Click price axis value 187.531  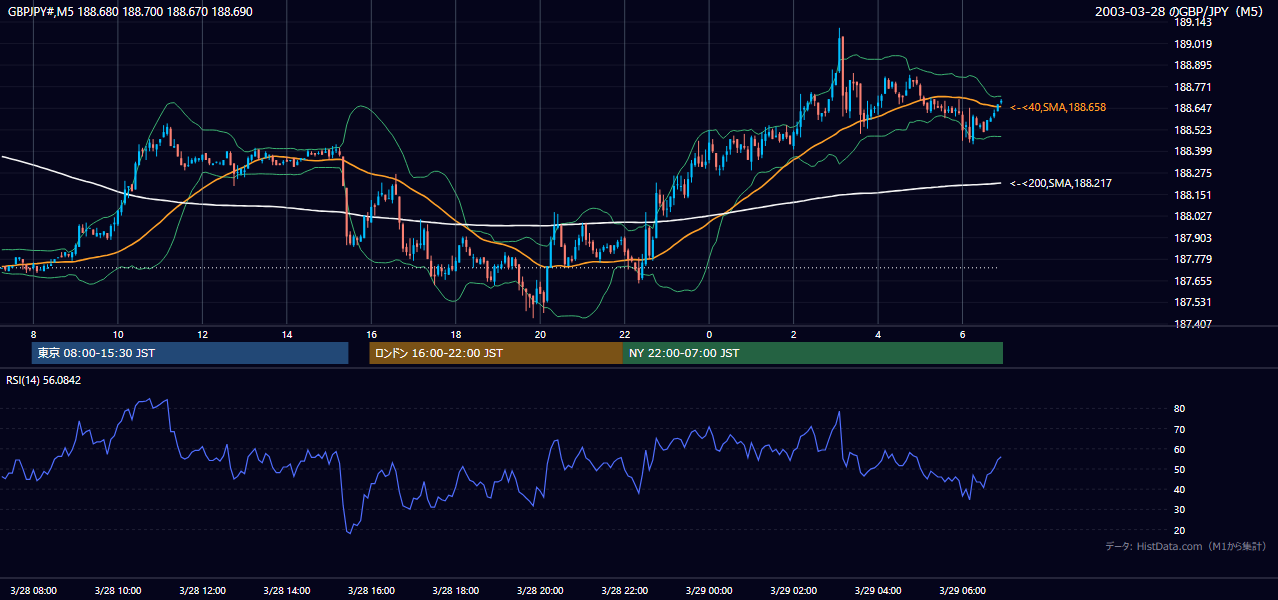[x=1193, y=302]
